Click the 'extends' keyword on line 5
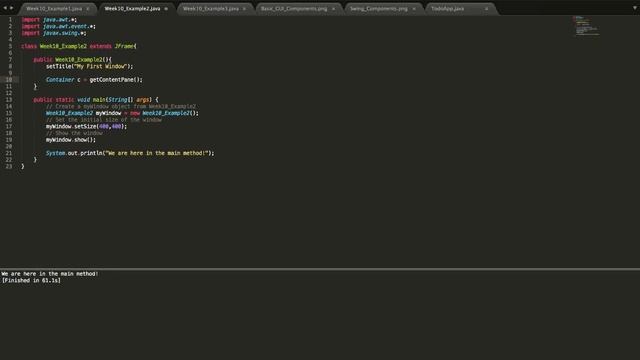 pos(100,46)
